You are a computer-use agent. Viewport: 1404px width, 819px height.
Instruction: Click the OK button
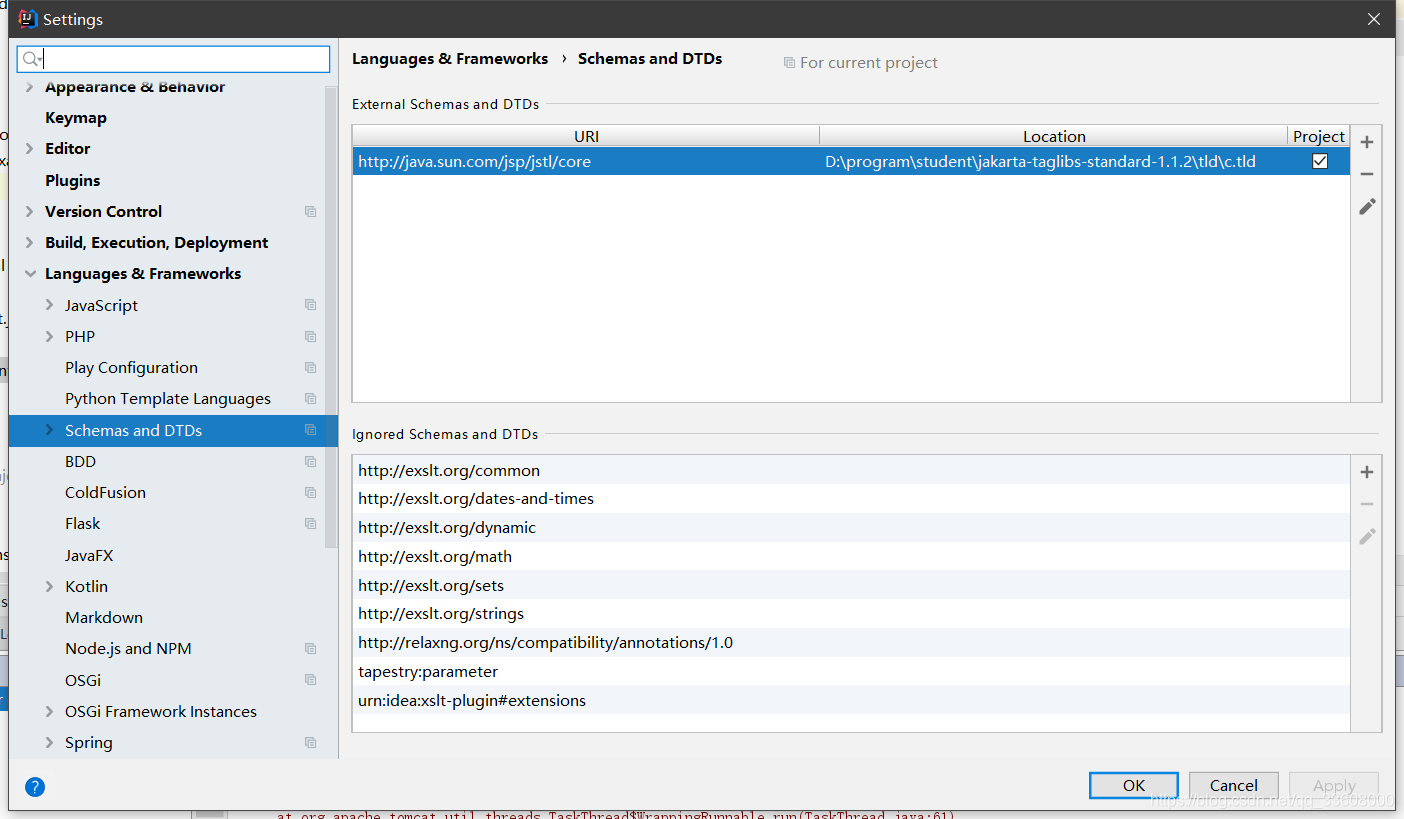tap(1134, 785)
